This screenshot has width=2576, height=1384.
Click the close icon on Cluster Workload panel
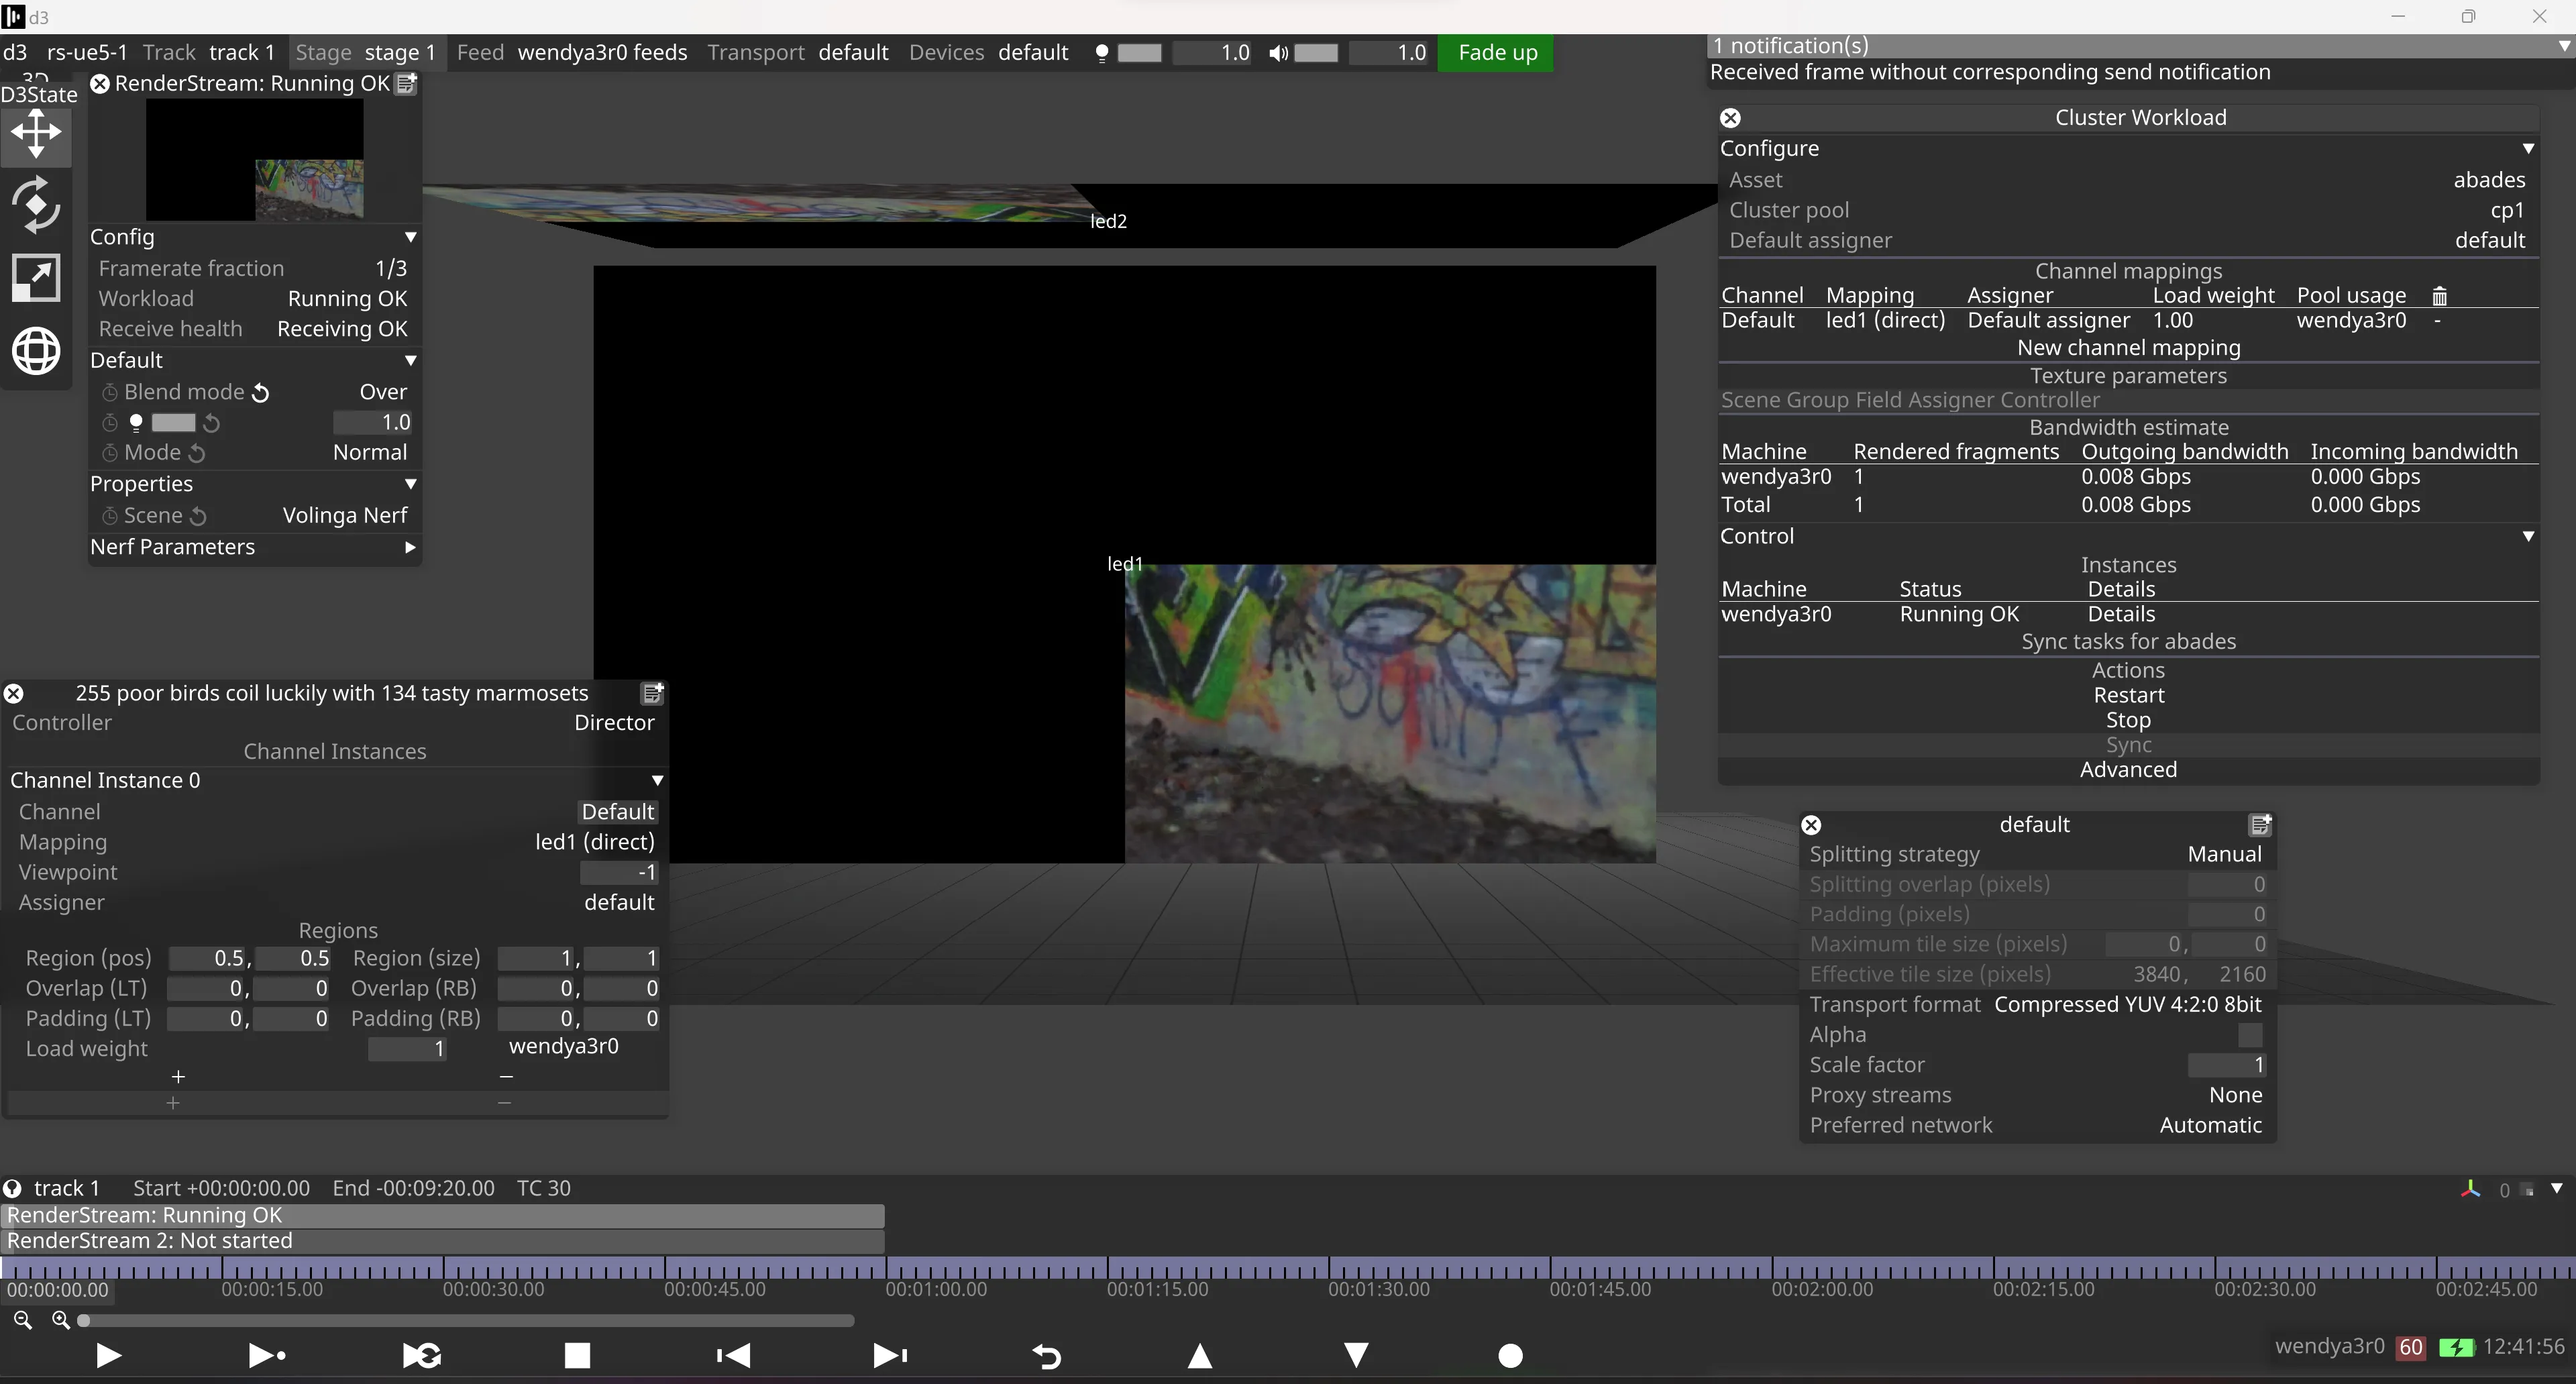pos(1731,116)
